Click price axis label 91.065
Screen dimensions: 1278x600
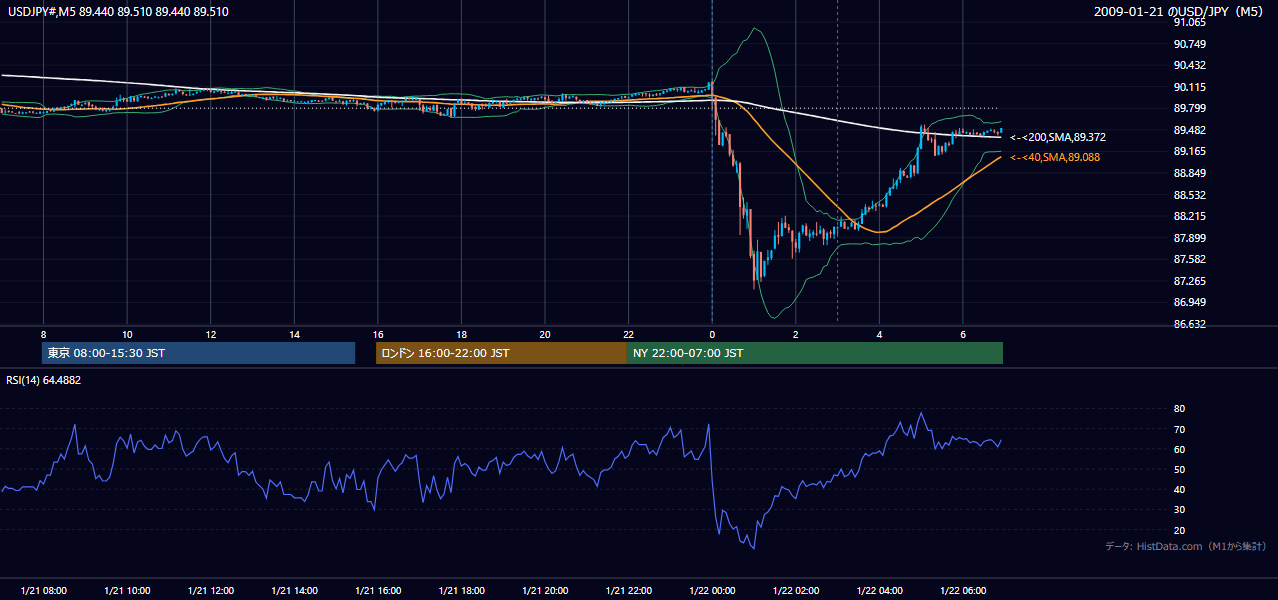[x=1191, y=22]
